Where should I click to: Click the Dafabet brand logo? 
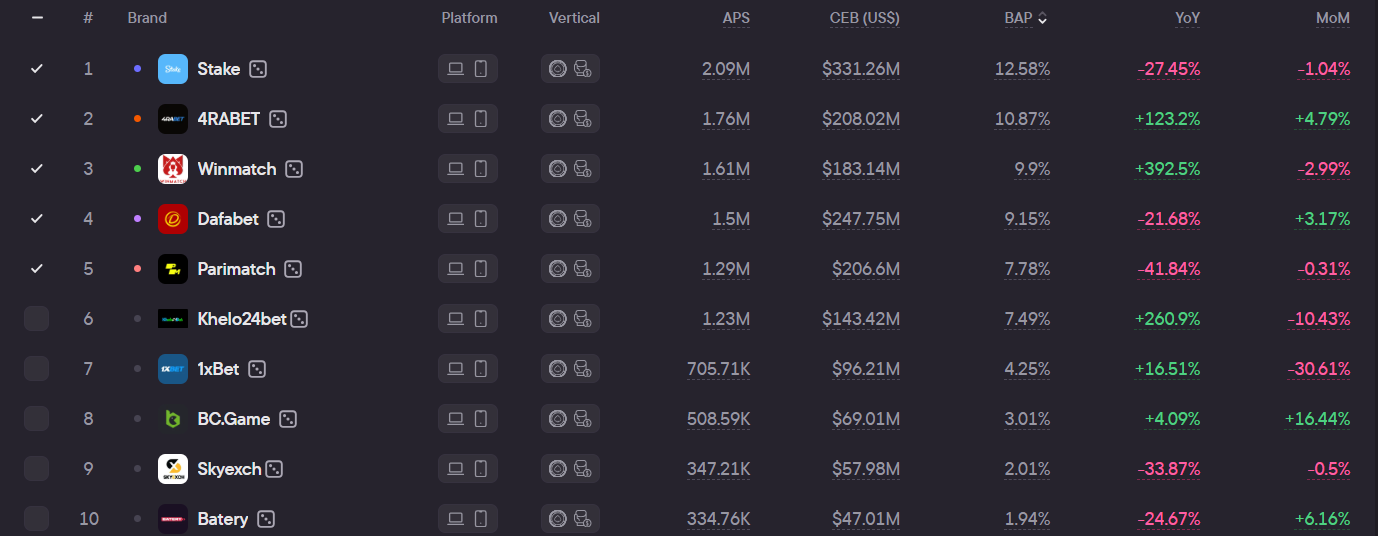tap(173, 219)
